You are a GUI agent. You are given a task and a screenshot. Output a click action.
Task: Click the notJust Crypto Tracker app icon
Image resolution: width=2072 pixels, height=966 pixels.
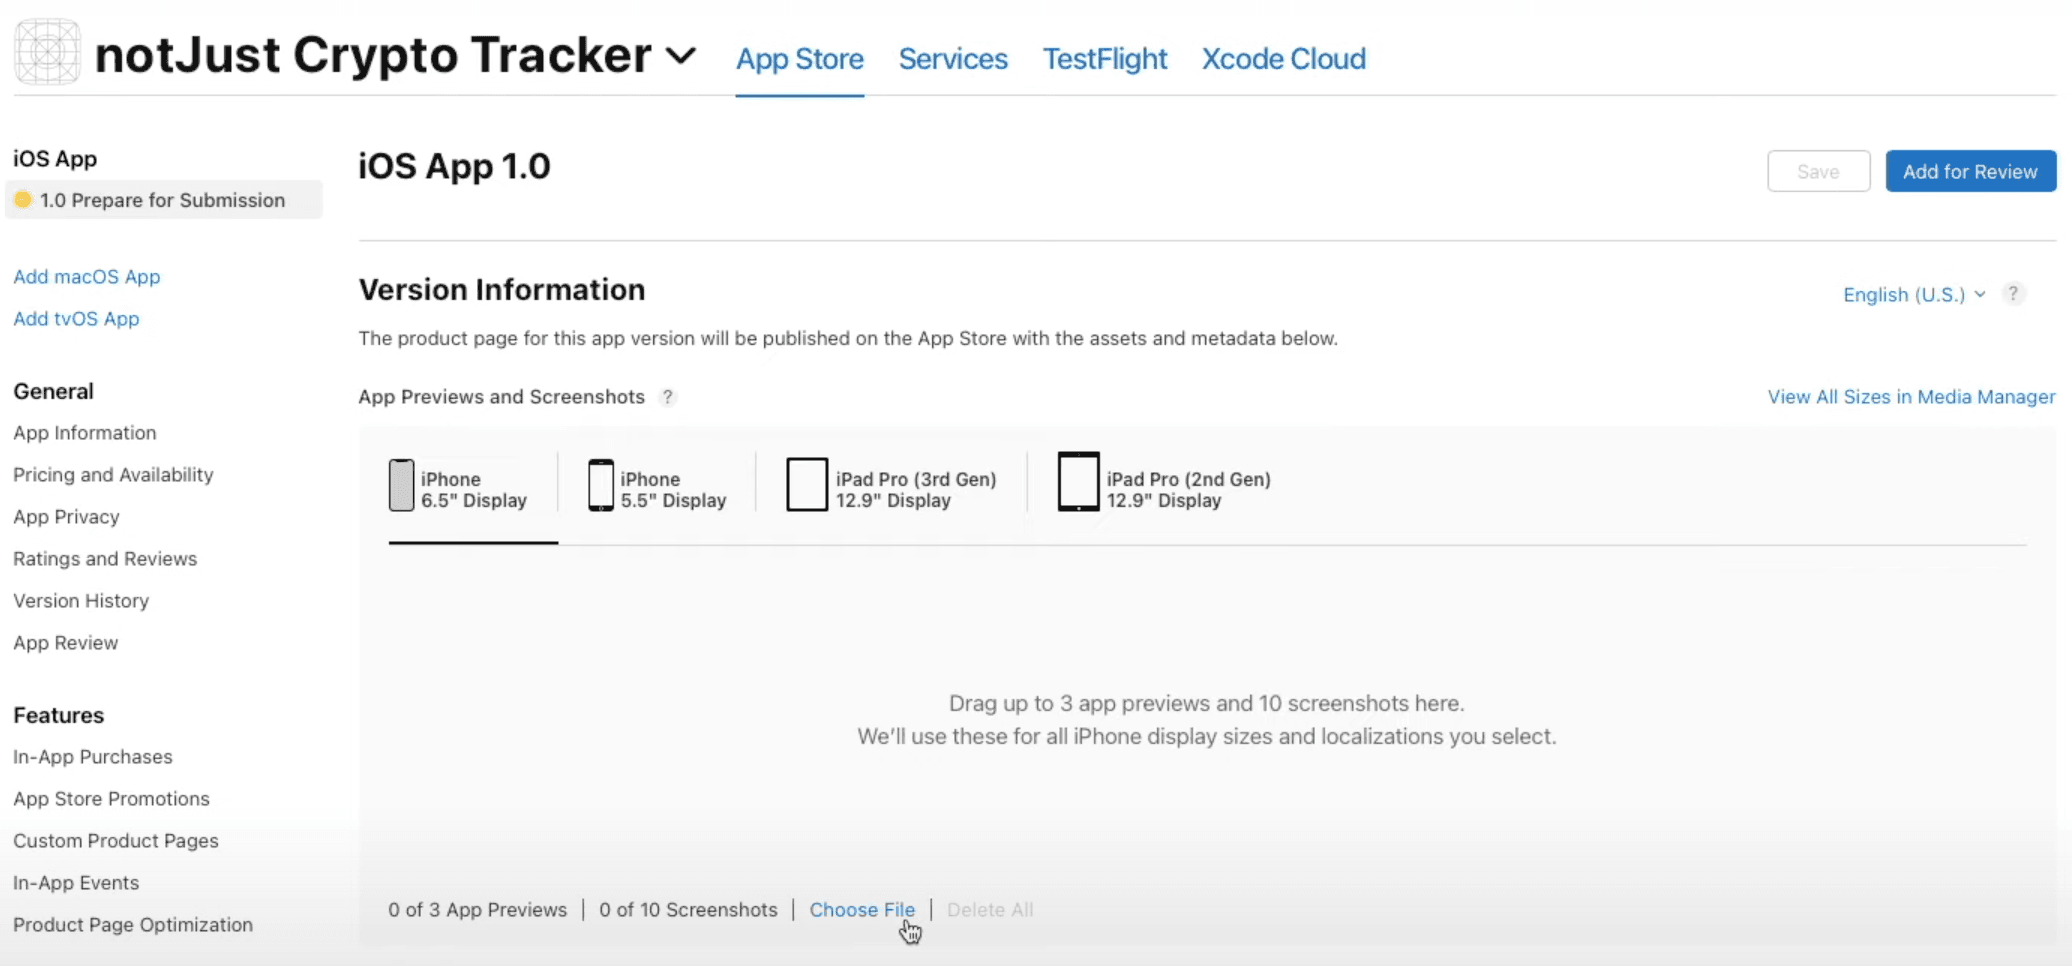point(46,52)
